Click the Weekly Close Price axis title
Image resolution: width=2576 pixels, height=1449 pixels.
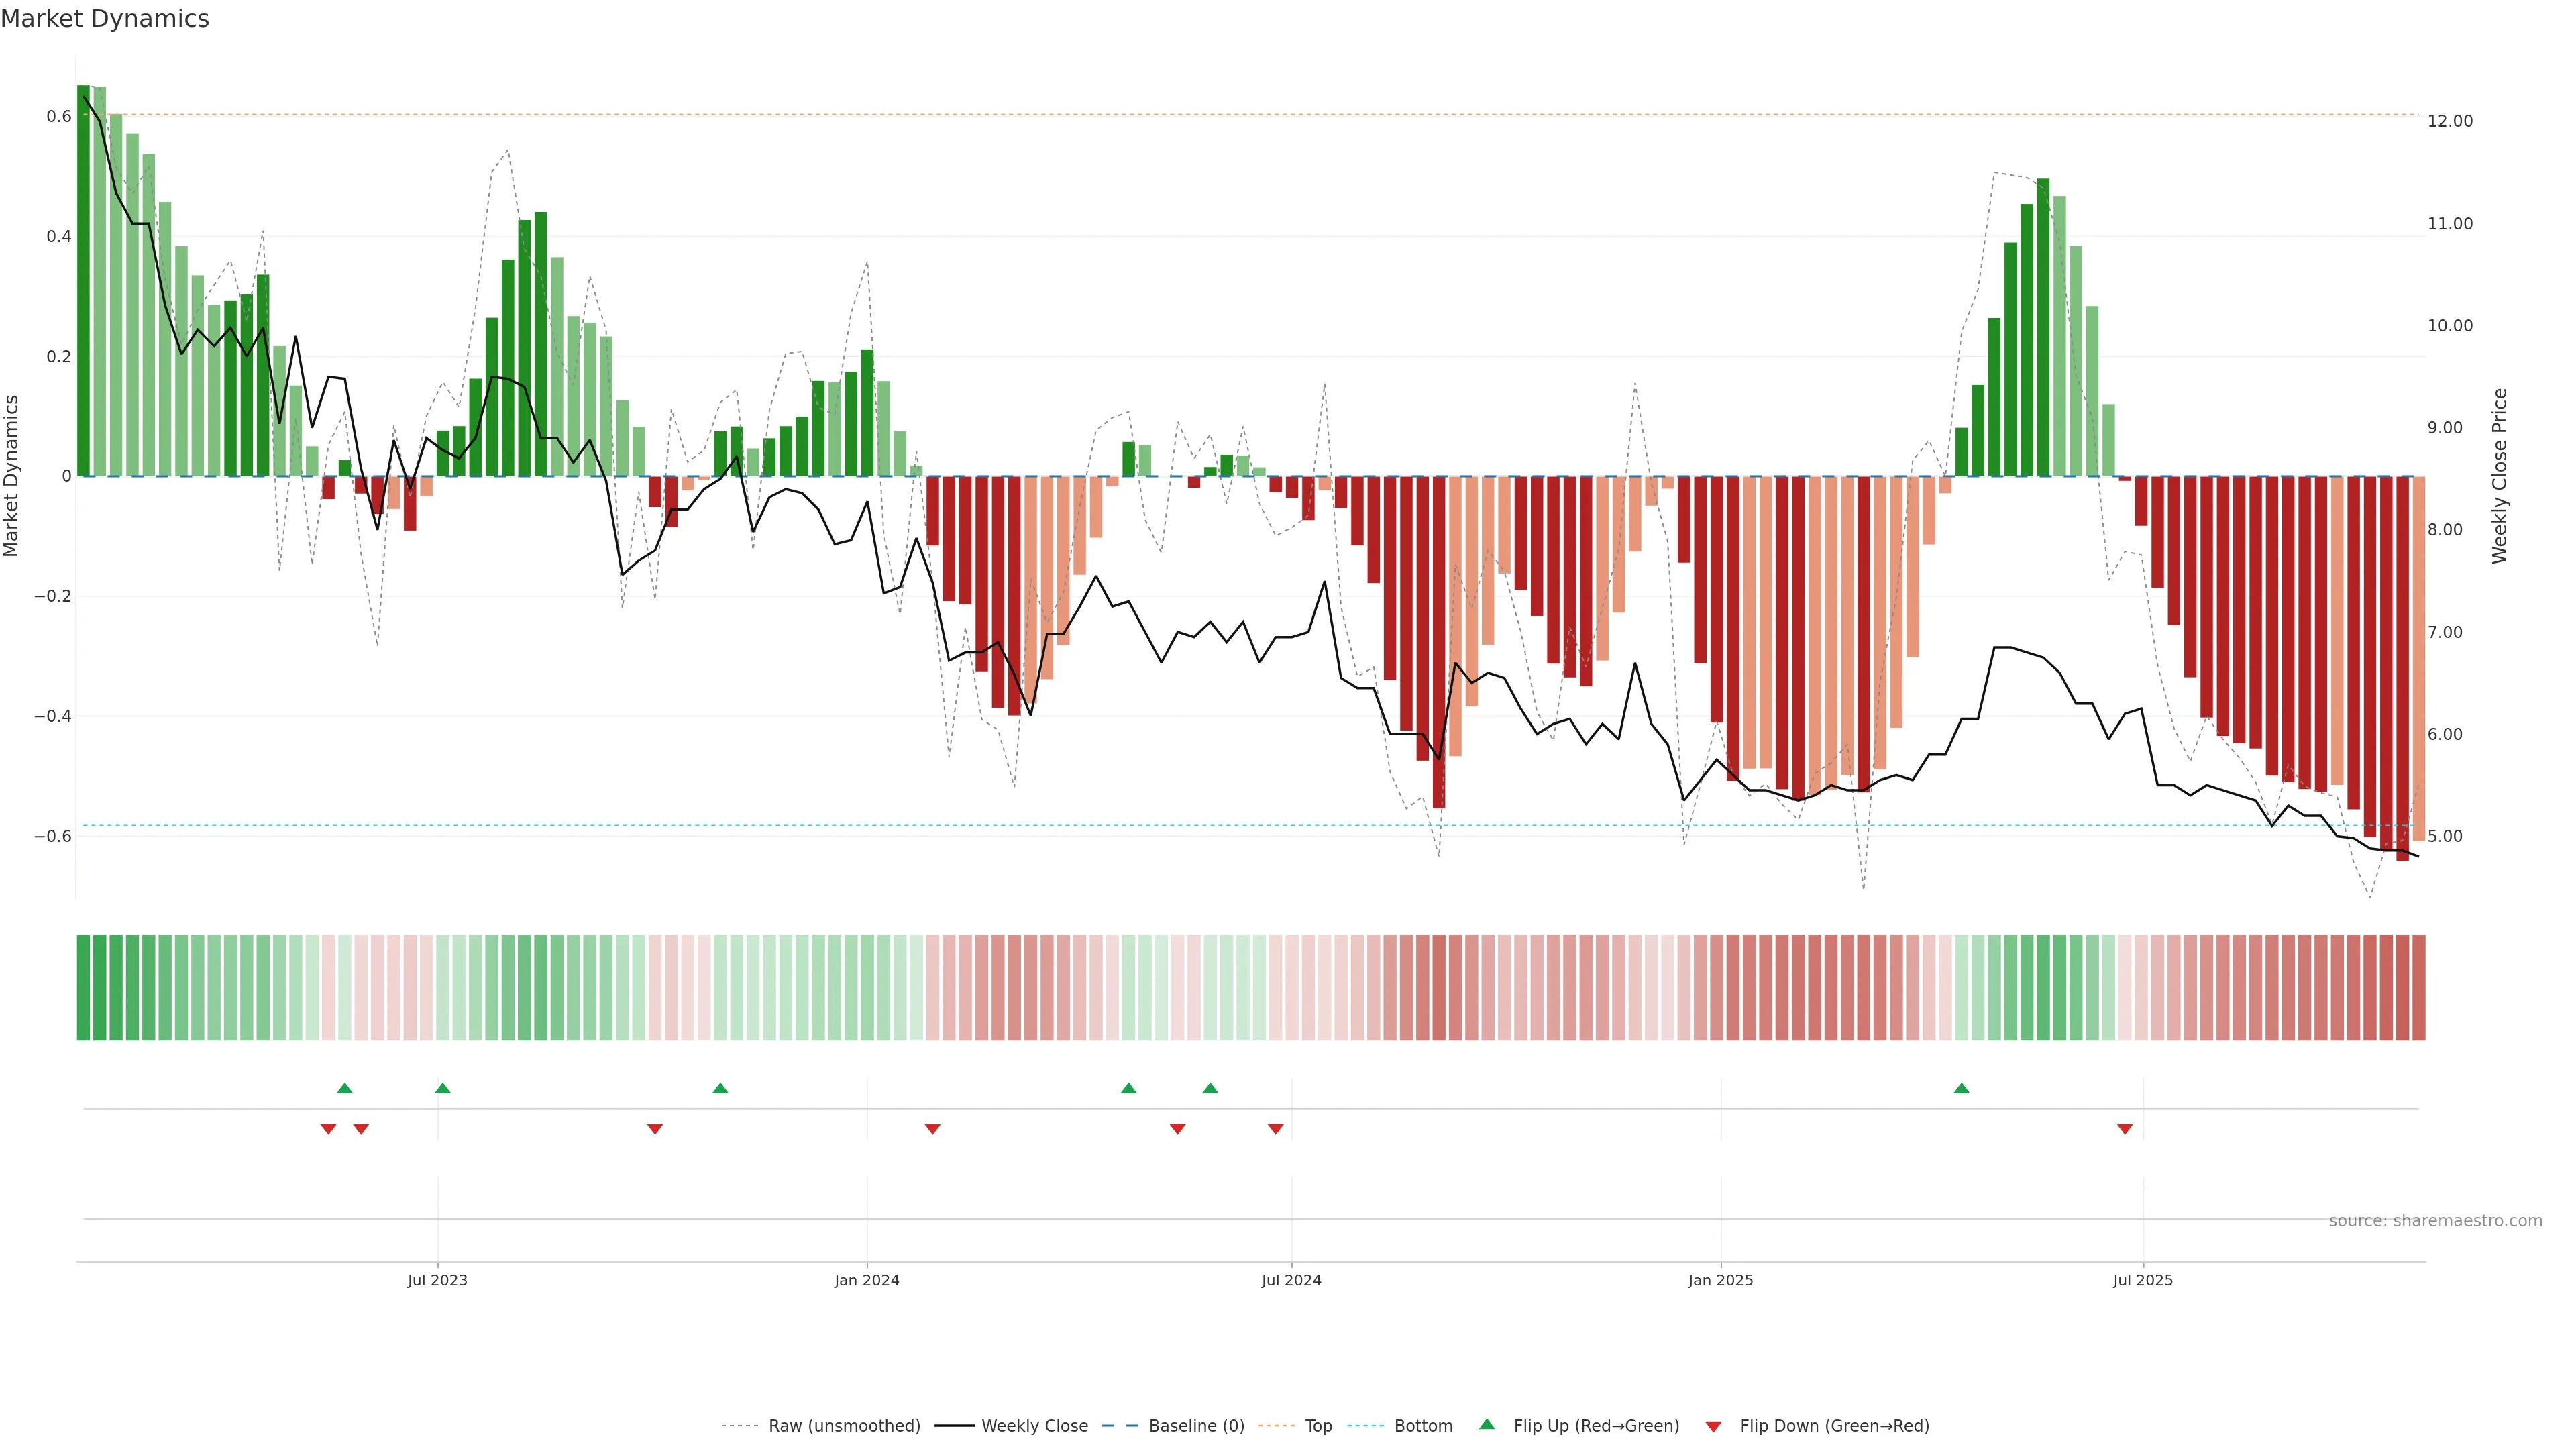pos(2499,476)
